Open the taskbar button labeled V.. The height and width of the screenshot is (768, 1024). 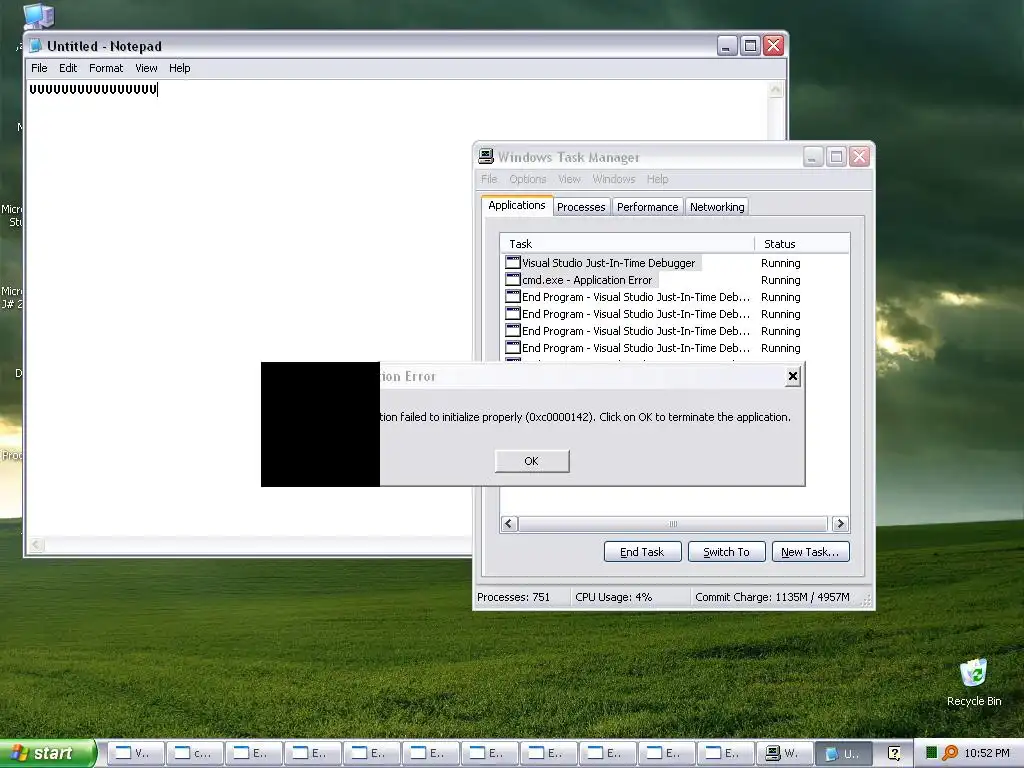click(135, 753)
